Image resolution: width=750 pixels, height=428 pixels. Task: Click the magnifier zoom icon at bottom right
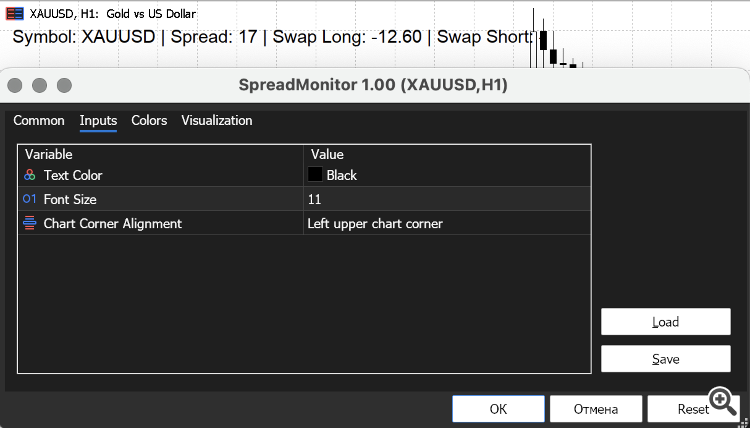723,402
